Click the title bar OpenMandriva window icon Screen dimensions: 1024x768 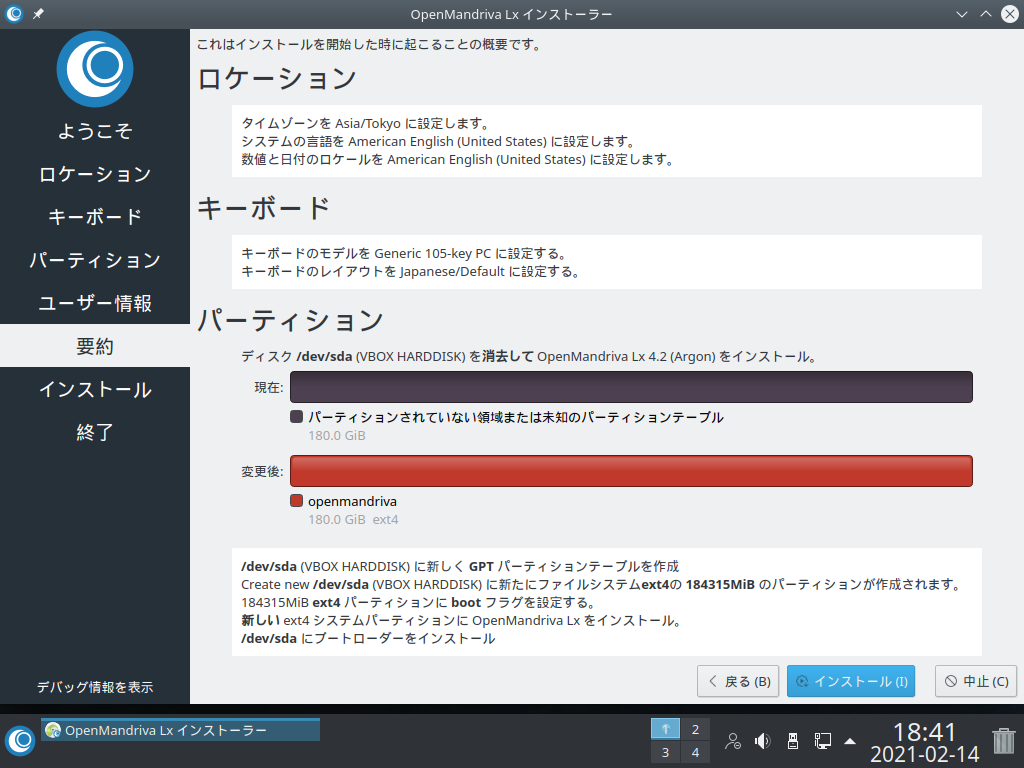tap(14, 14)
